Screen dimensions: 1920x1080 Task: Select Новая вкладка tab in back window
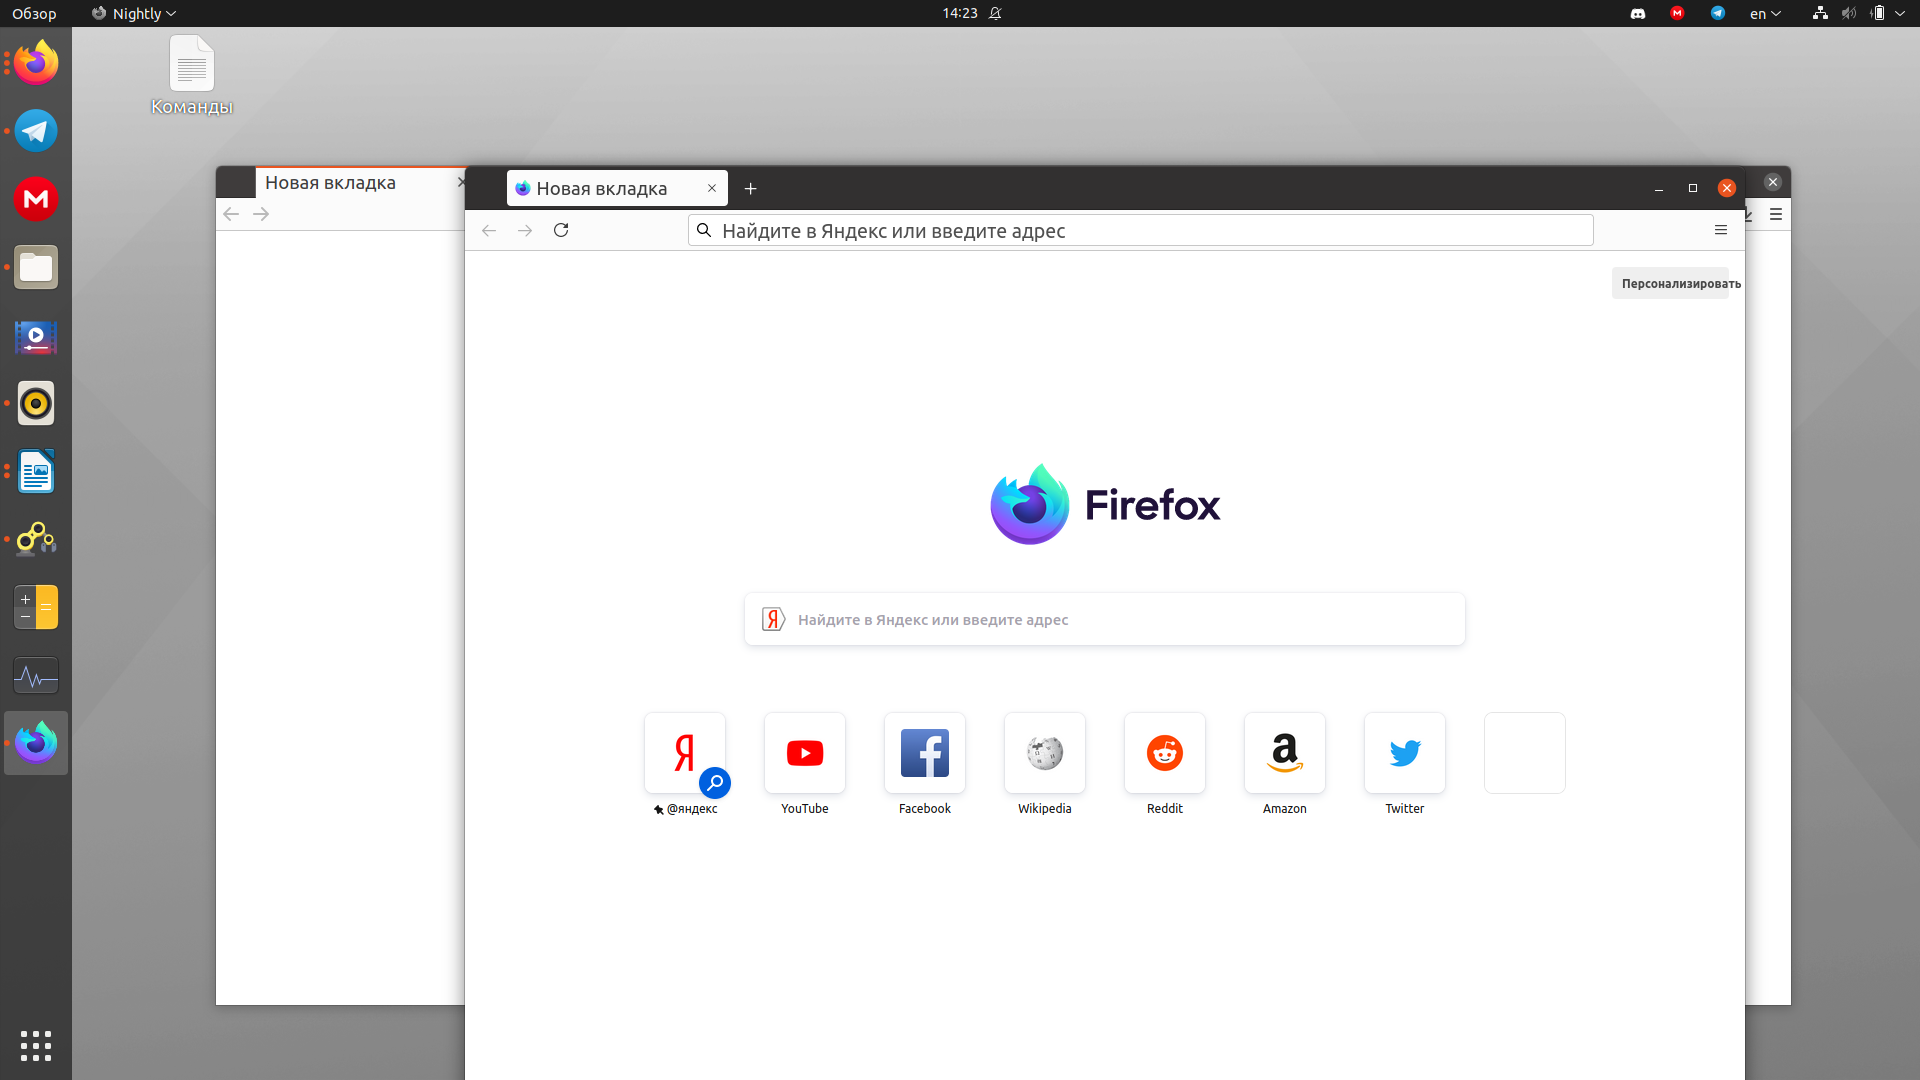[x=360, y=182]
